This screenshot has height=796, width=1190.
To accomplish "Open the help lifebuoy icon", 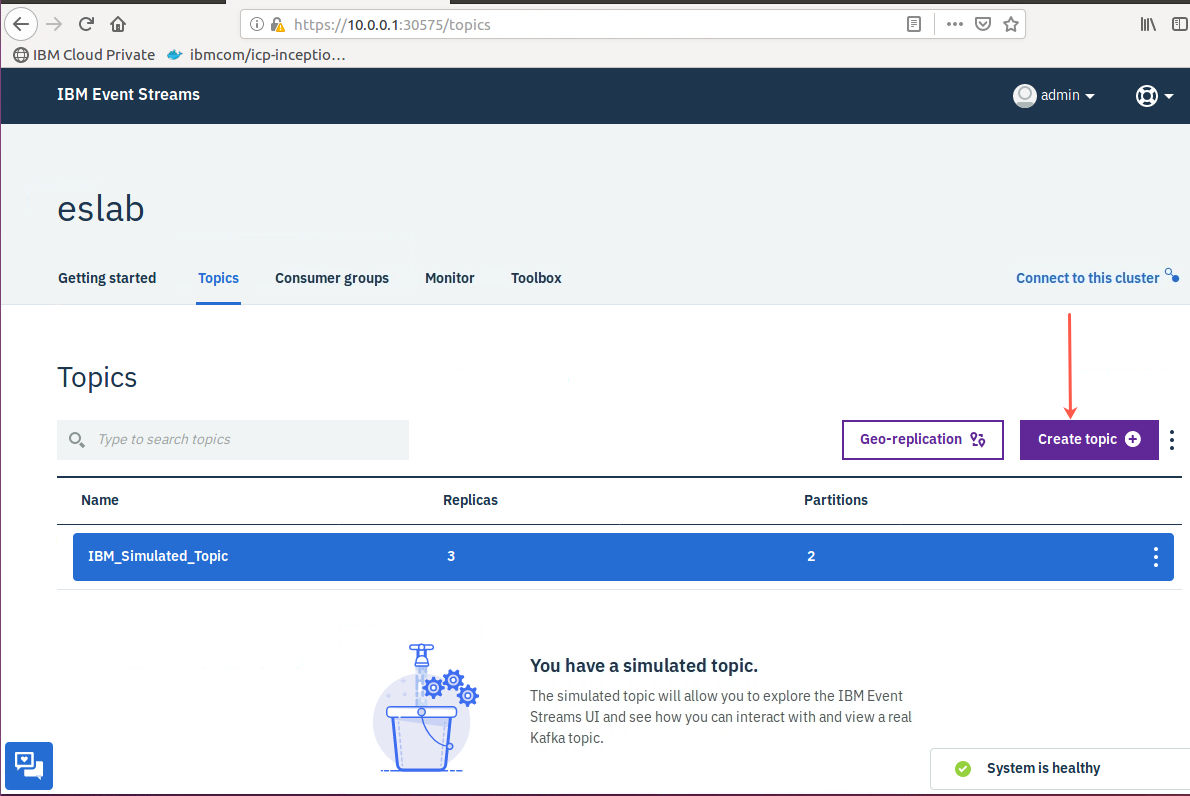I will coord(1147,96).
